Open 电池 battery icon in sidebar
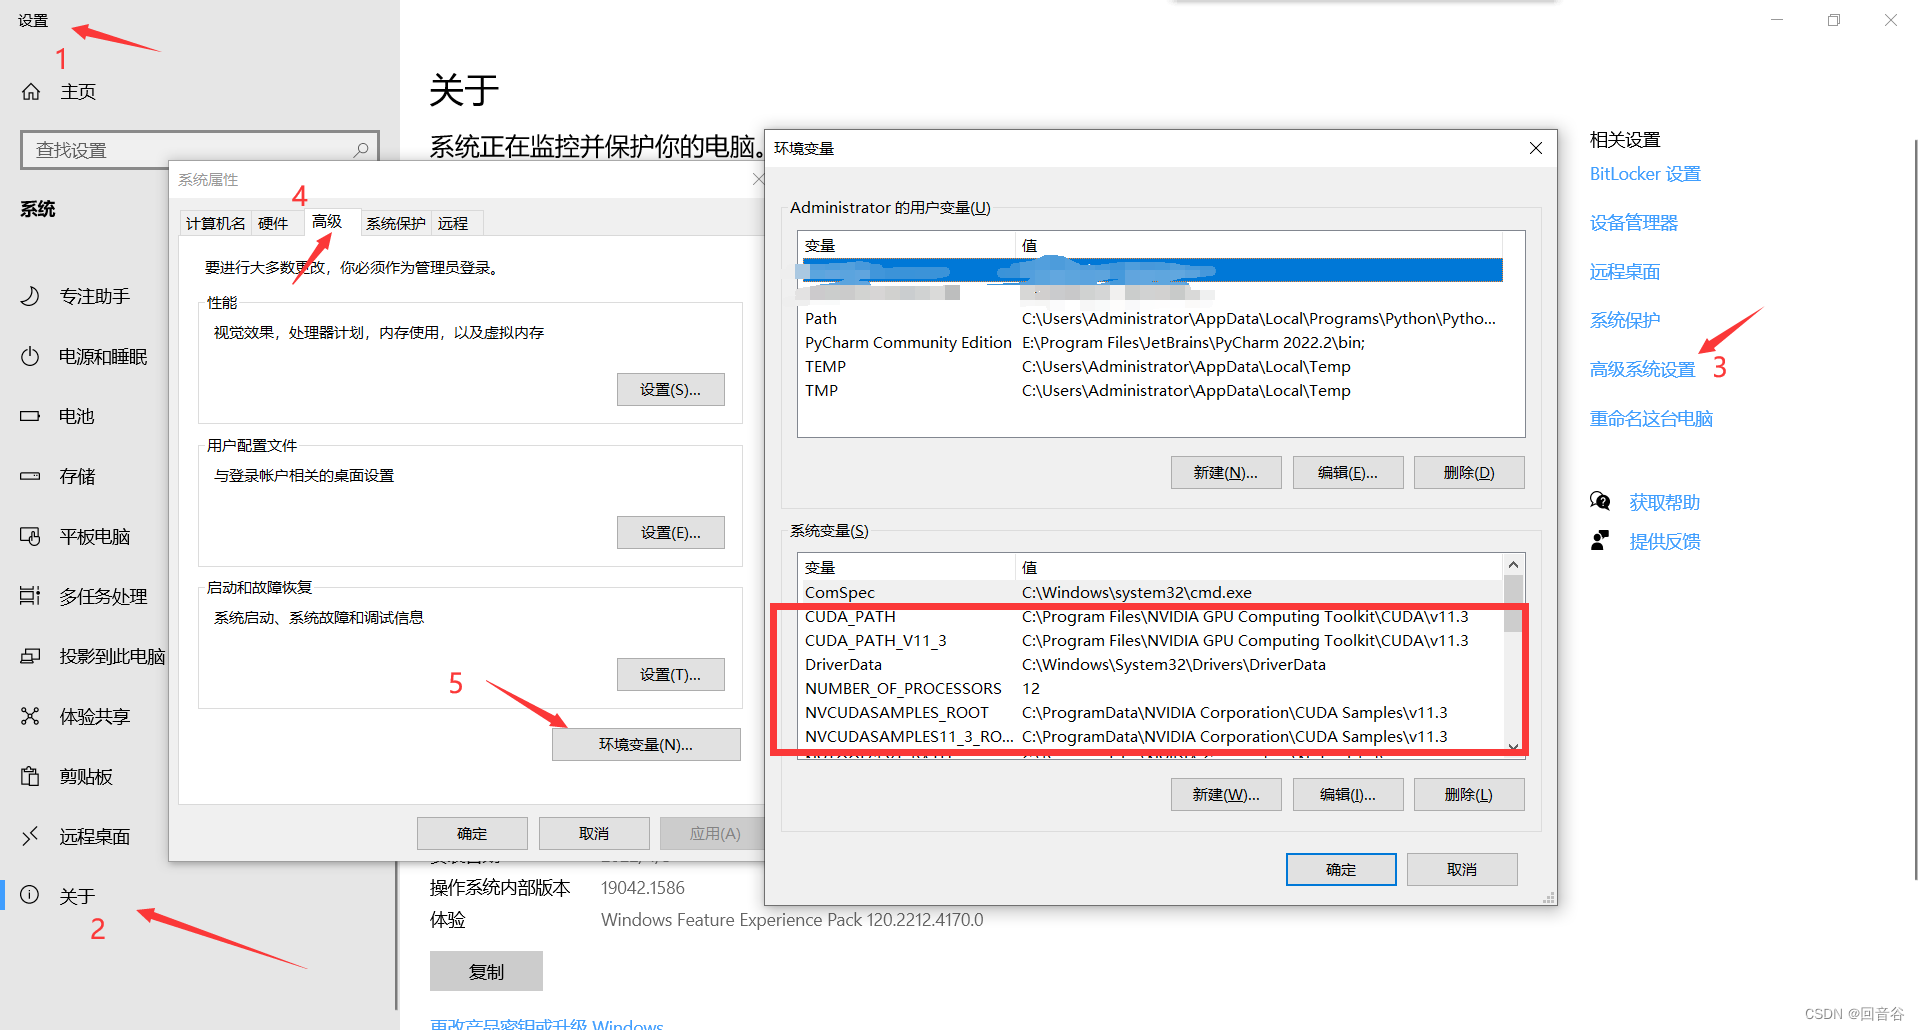This screenshot has height=1030, width=1920. click(31, 416)
